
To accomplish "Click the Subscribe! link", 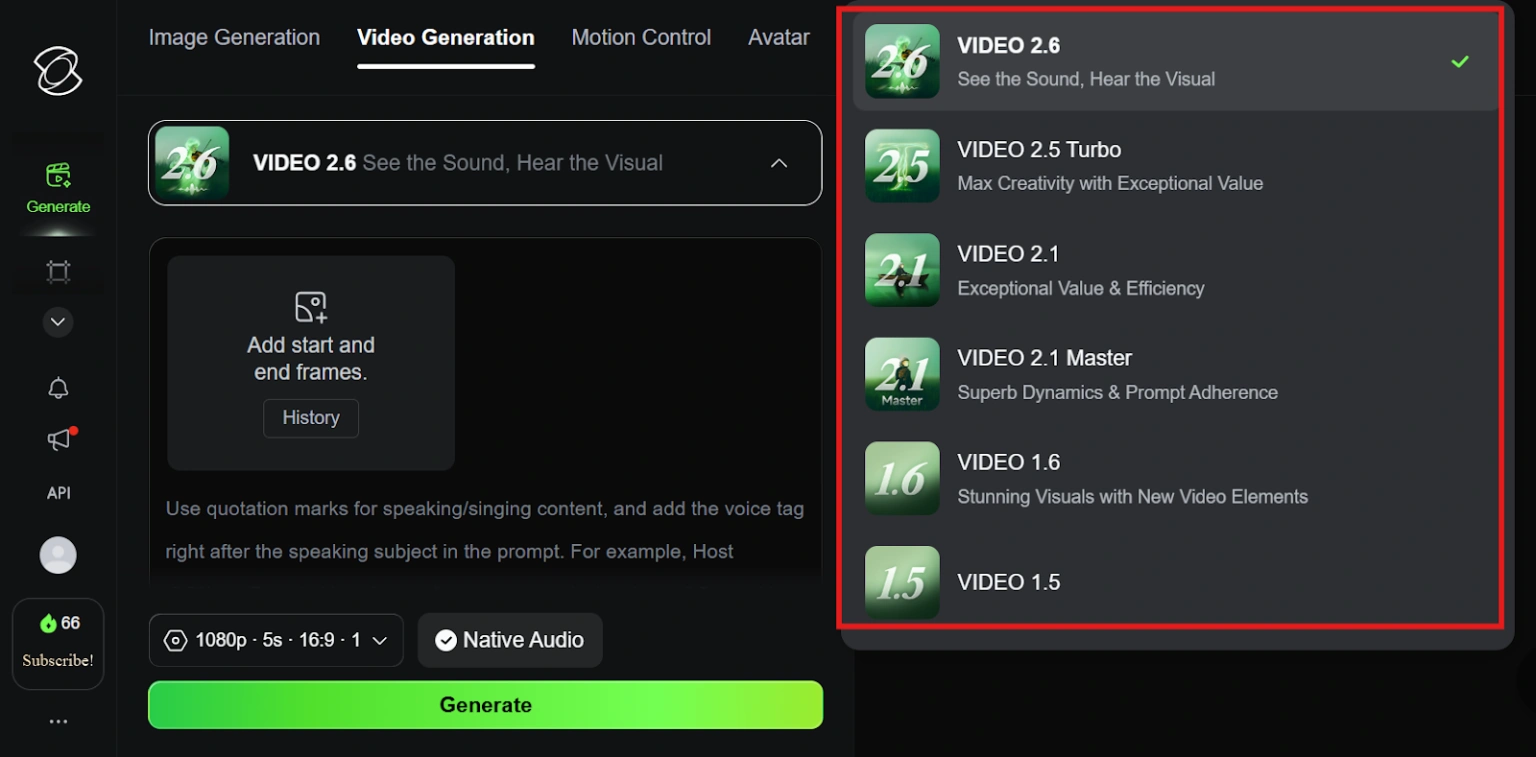I will click(58, 660).
